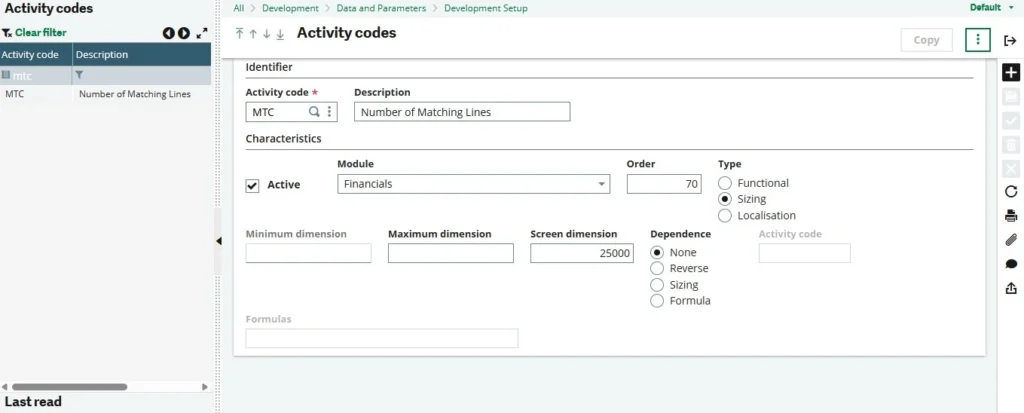Click the exit page icon
The image size is (1024, 413).
click(x=1010, y=41)
